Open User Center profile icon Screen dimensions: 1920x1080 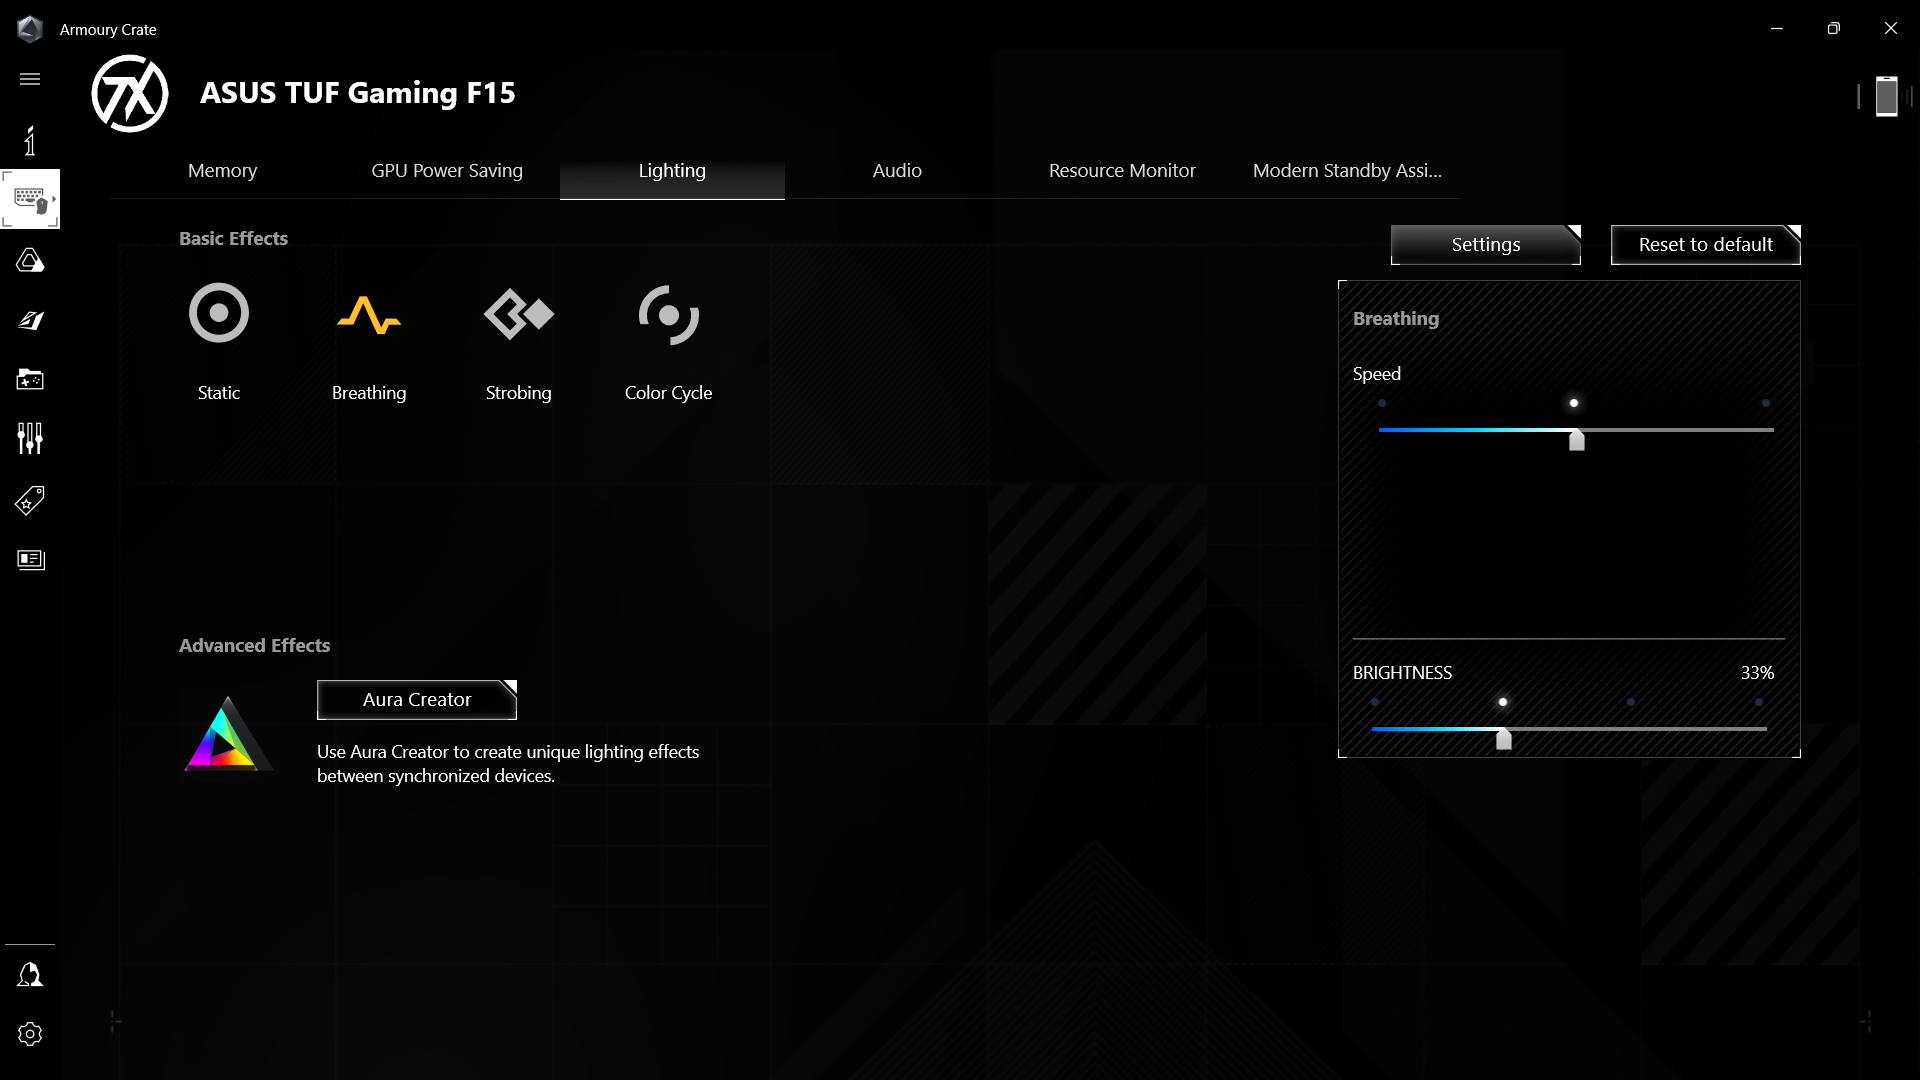tap(30, 975)
